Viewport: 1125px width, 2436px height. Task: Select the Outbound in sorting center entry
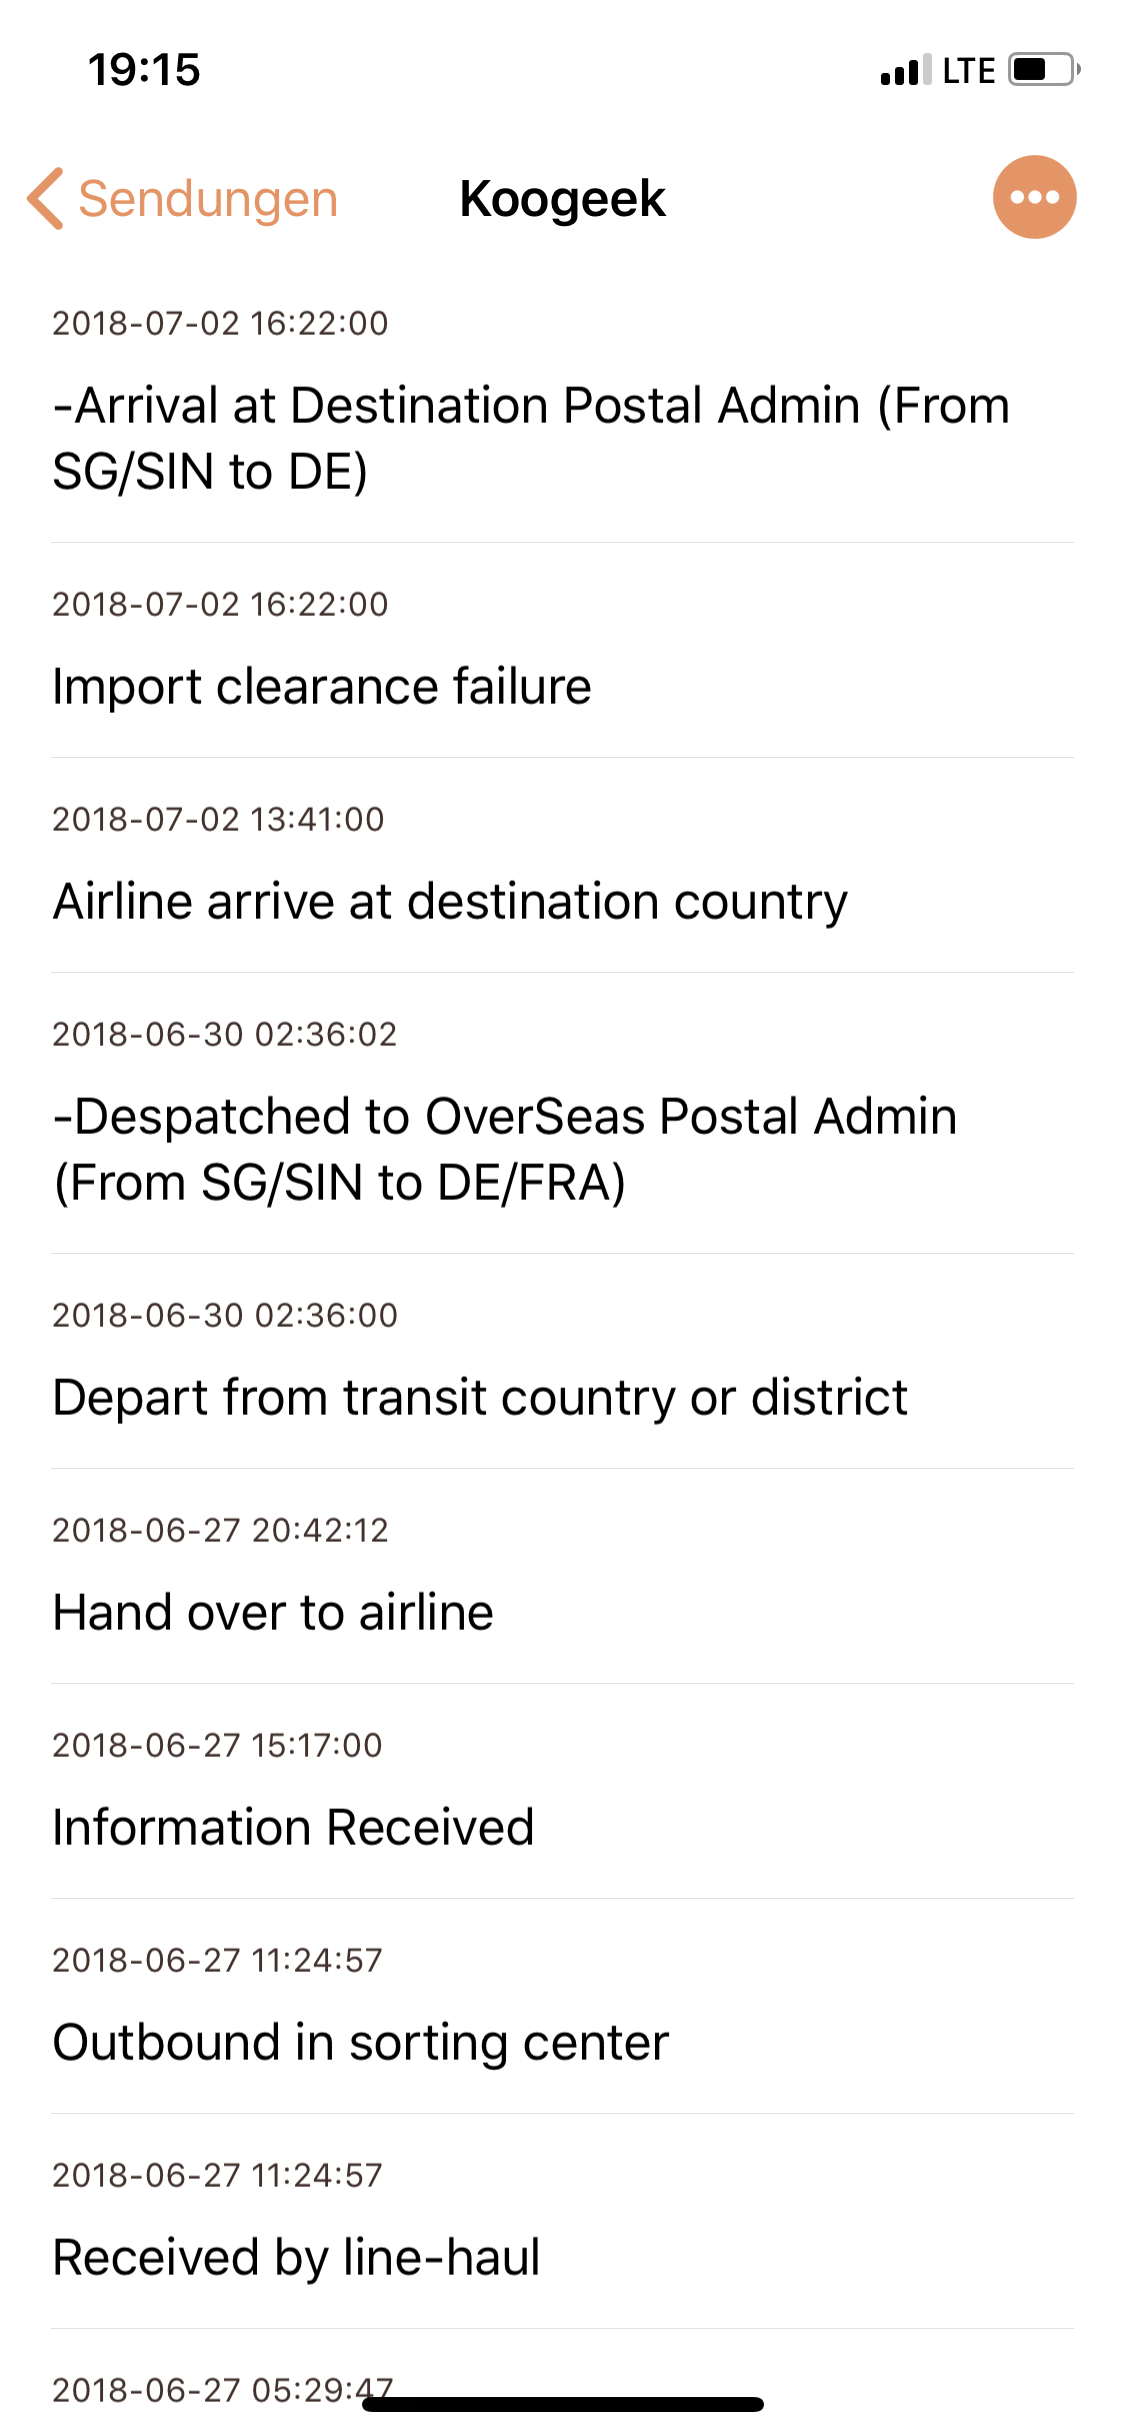pyautogui.click(x=360, y=2043)
